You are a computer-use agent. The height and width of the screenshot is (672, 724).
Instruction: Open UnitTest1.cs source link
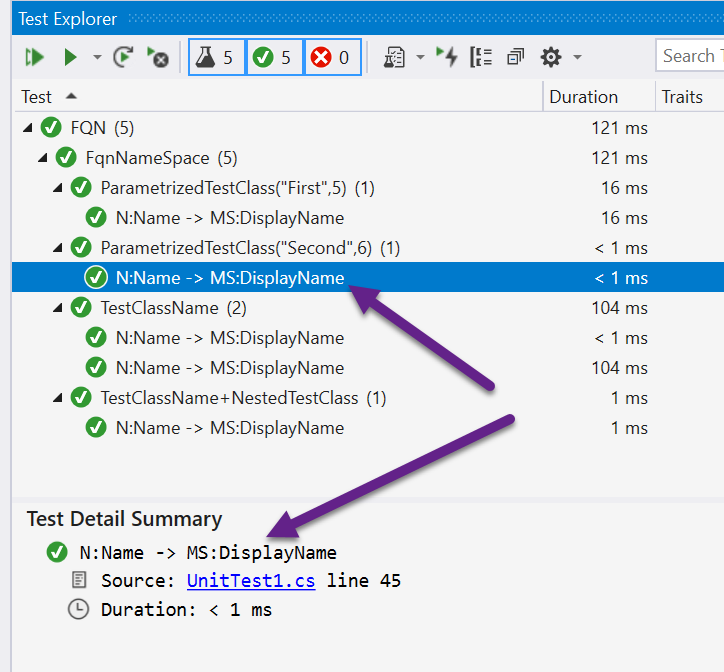coord(251,581)
